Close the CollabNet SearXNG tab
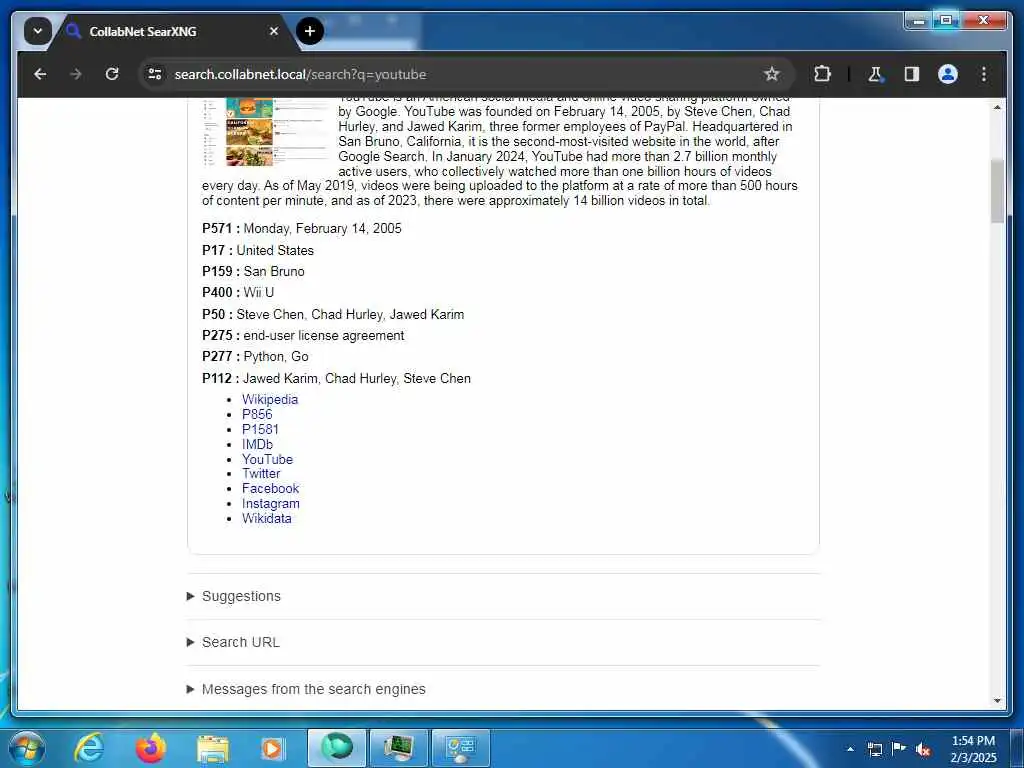 pyautogui.click(x=274, y=31)
